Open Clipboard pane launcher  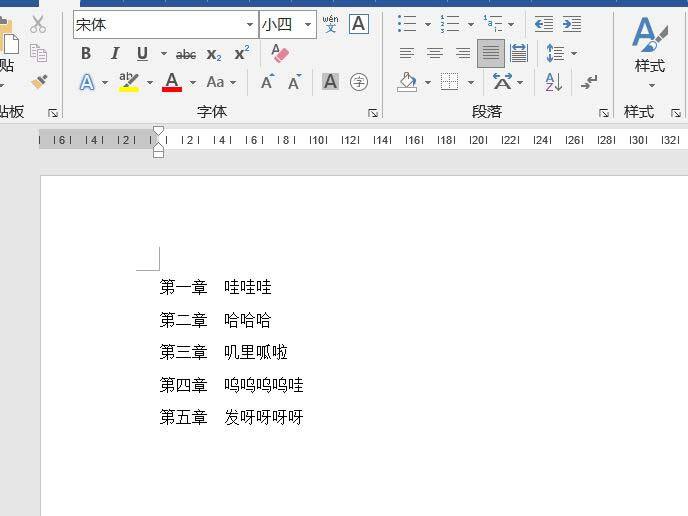[53, 113]
